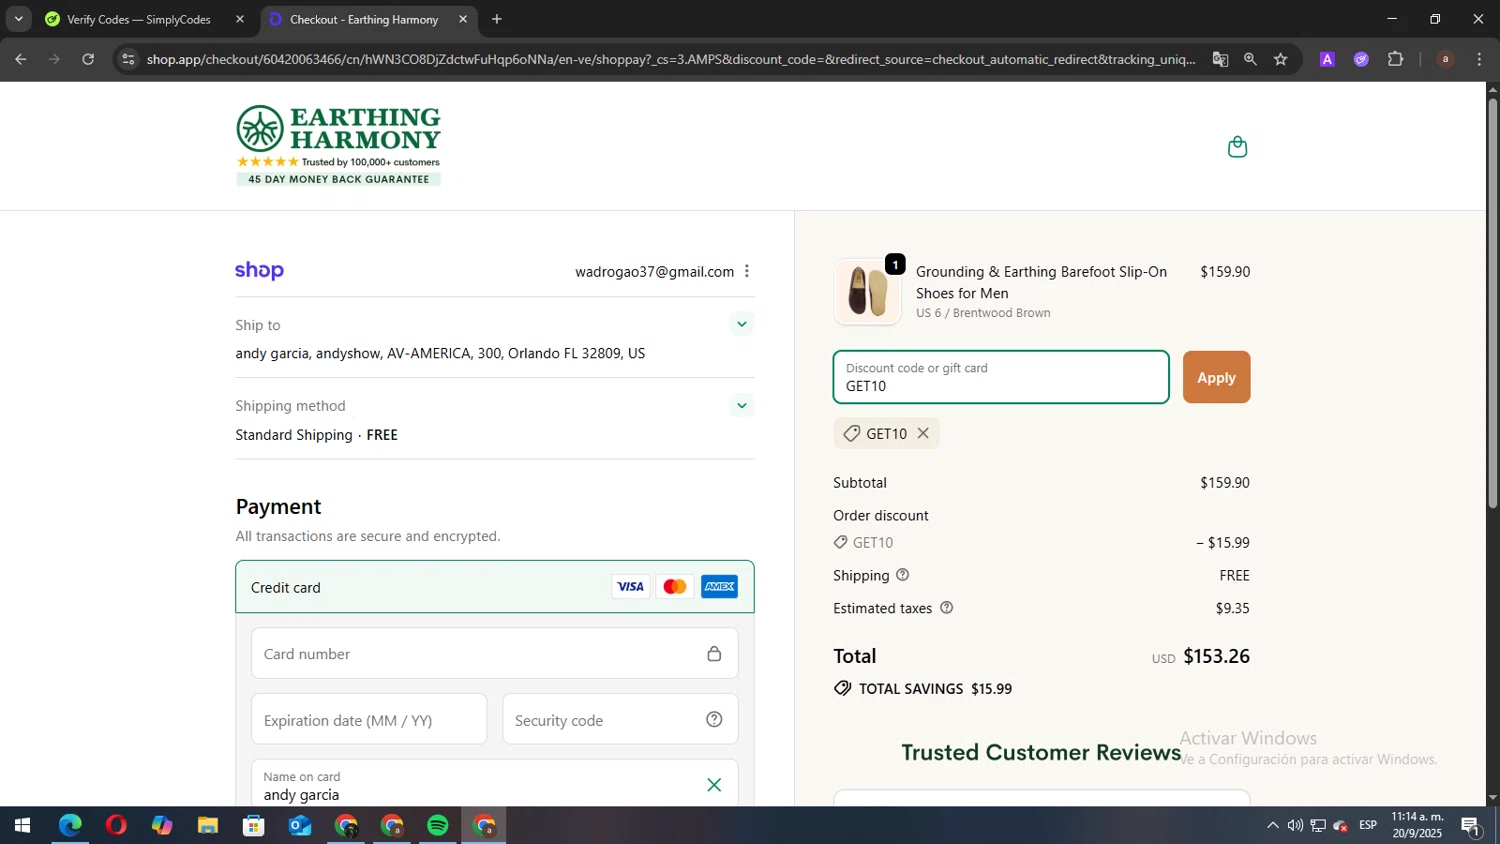Show shipping info tooltip icon
This screenshot has width=1500, height=844.
click(x=903, y=575)
